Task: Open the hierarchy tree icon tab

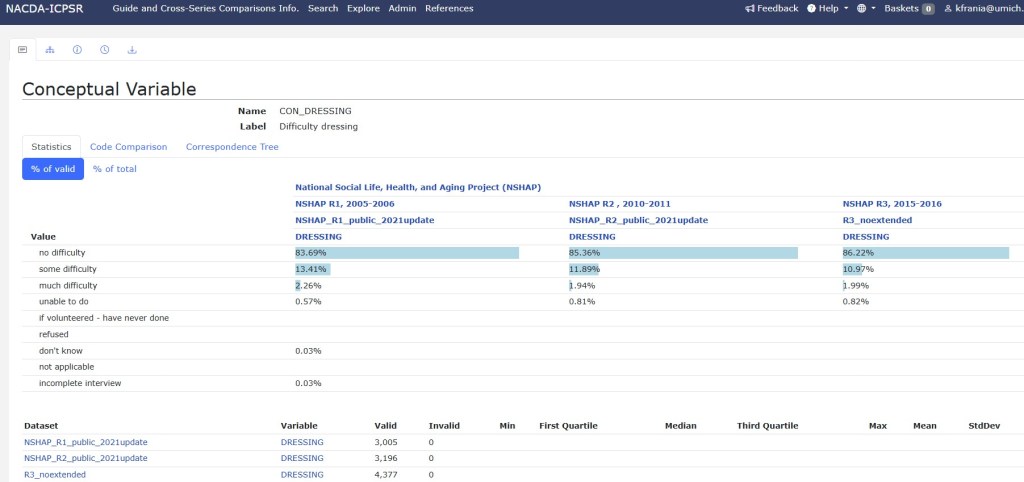Action: click(50, 49)
